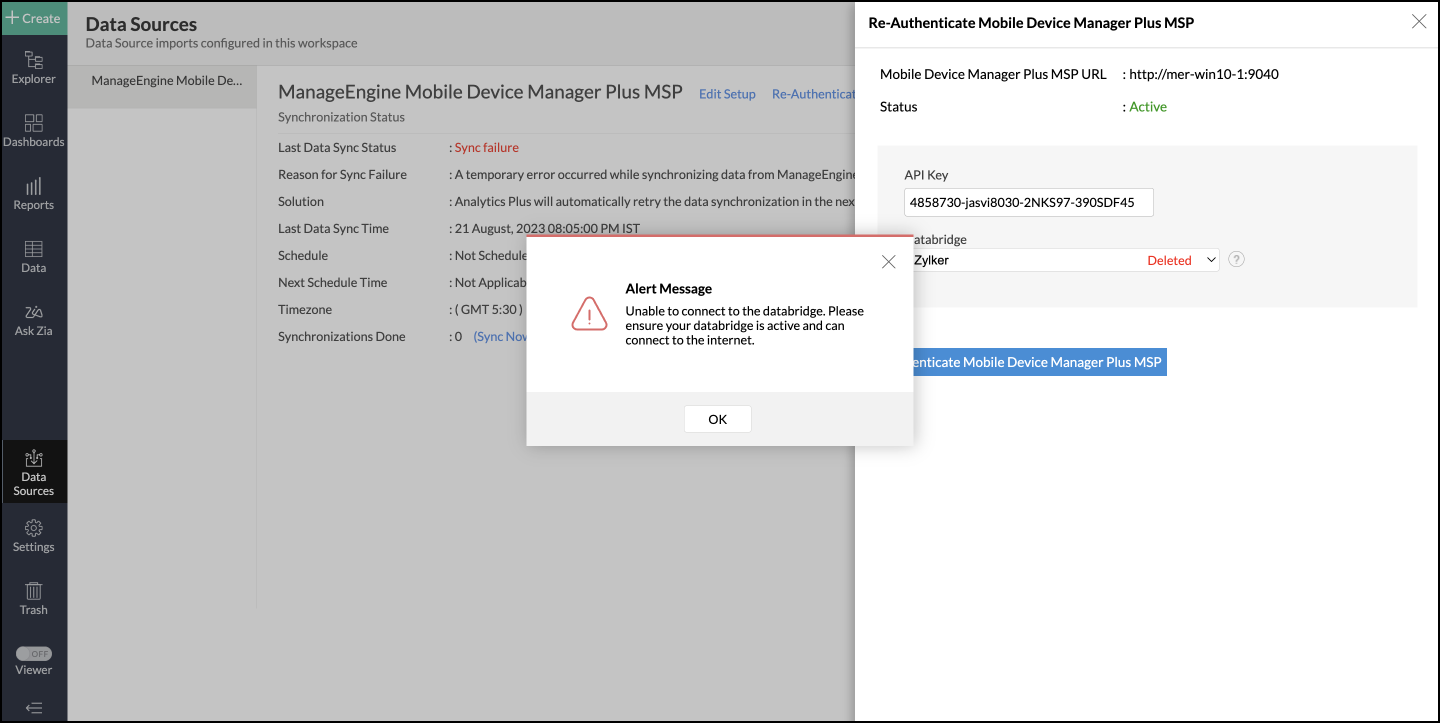
Task: Click the Create button
Action: point(33,18)
